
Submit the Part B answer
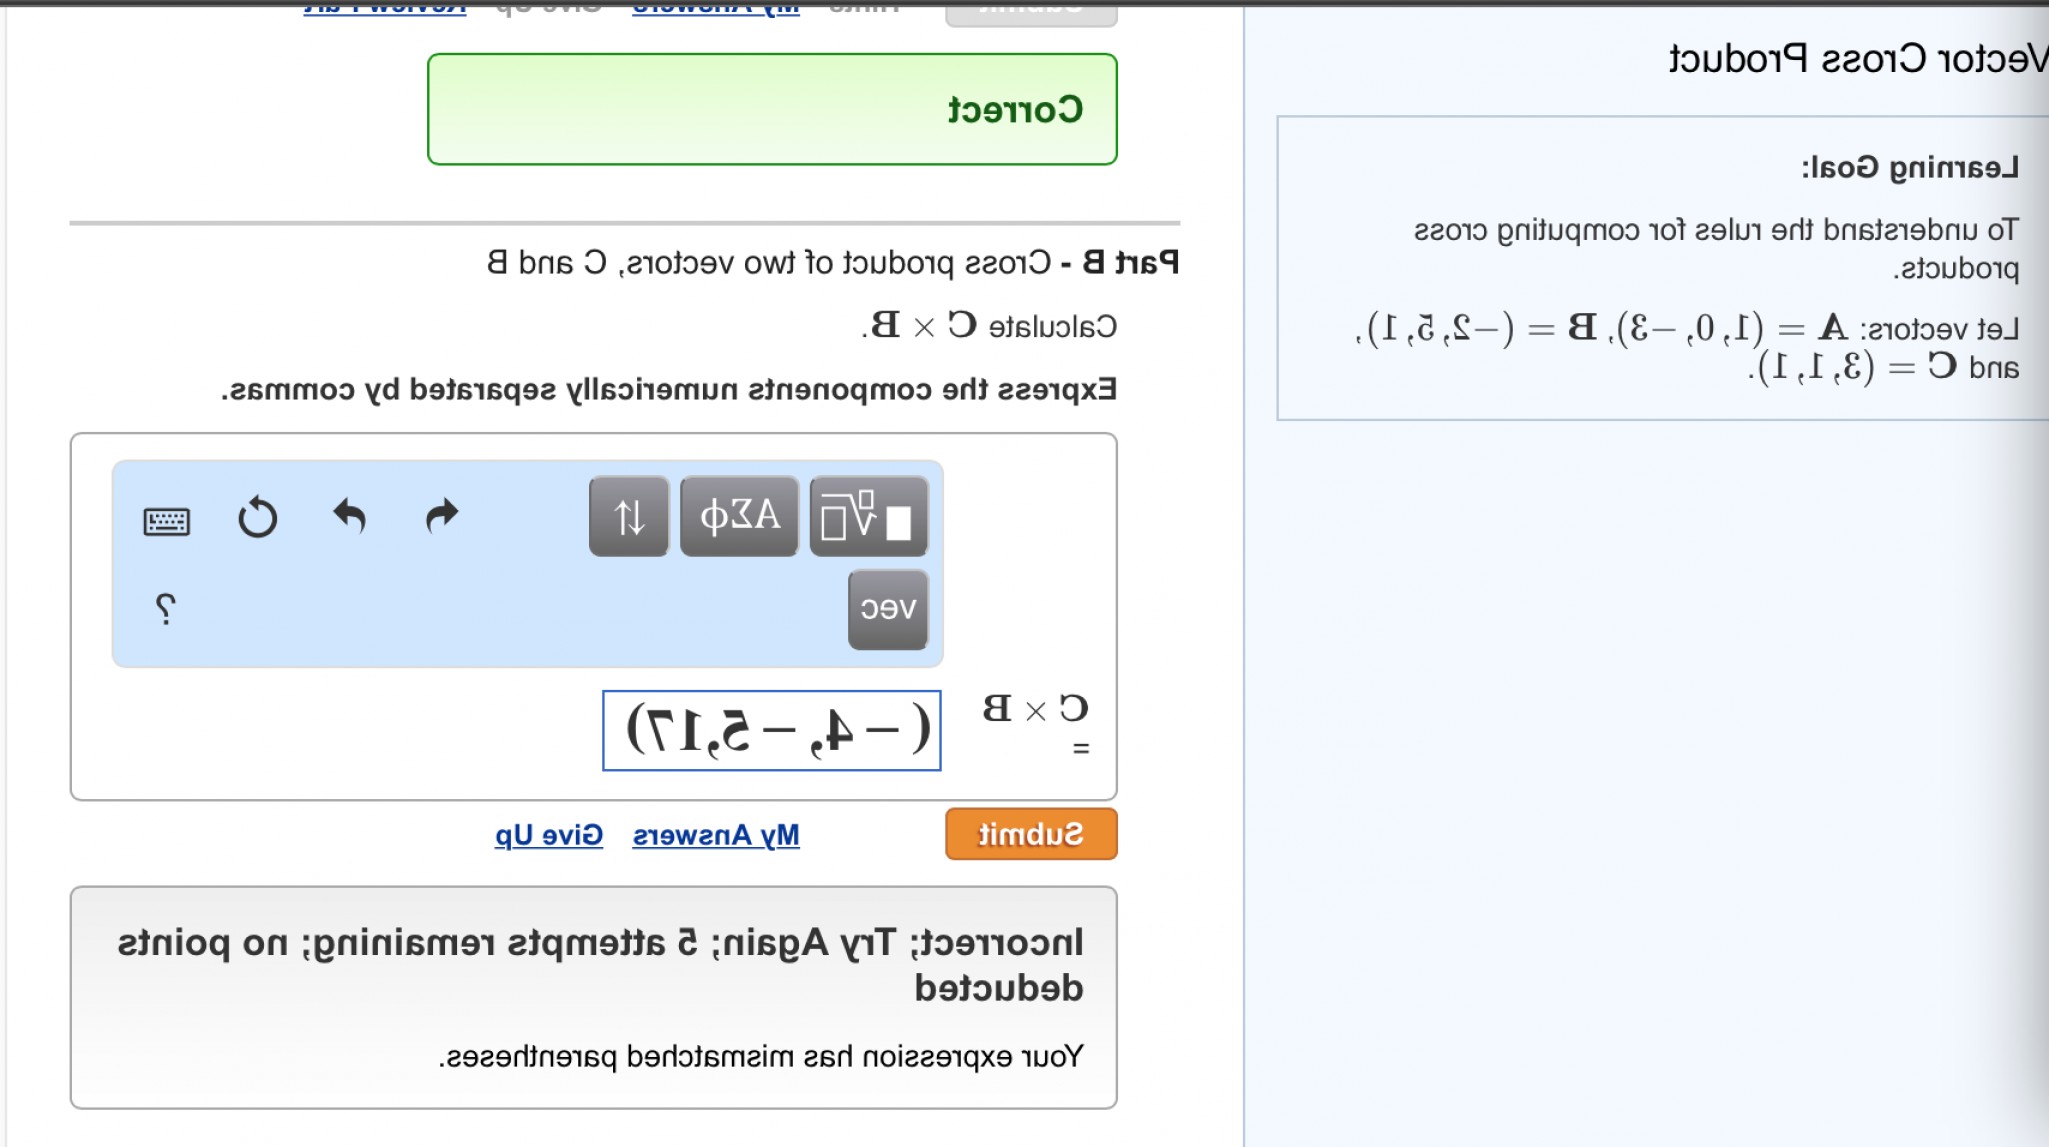(1030, 833)
